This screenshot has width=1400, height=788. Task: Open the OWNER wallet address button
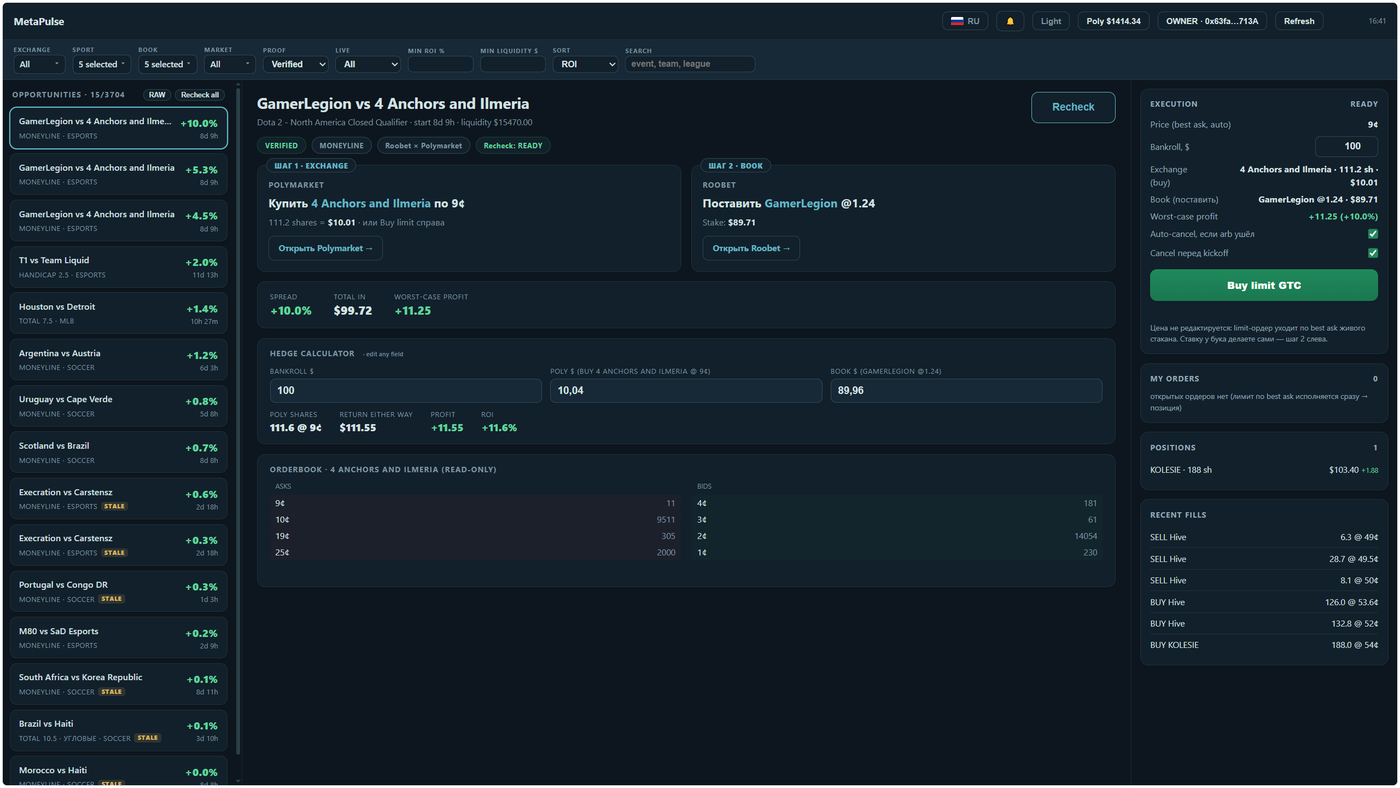(x=1212, y=21)
